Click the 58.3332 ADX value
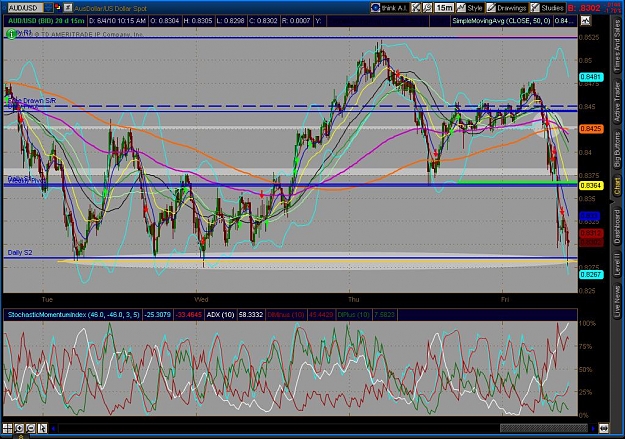625x439 pixels. pos(251,315)
